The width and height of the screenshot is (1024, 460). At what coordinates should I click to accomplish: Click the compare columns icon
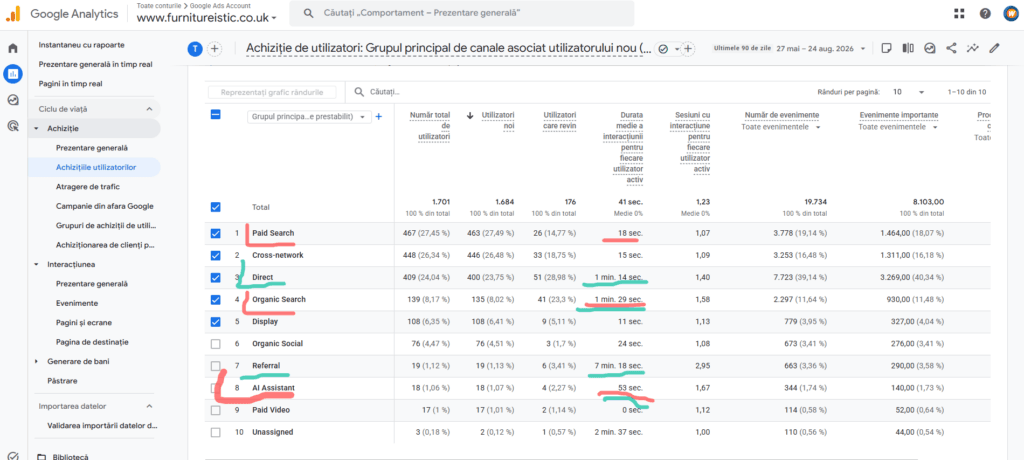coord(908,48)
